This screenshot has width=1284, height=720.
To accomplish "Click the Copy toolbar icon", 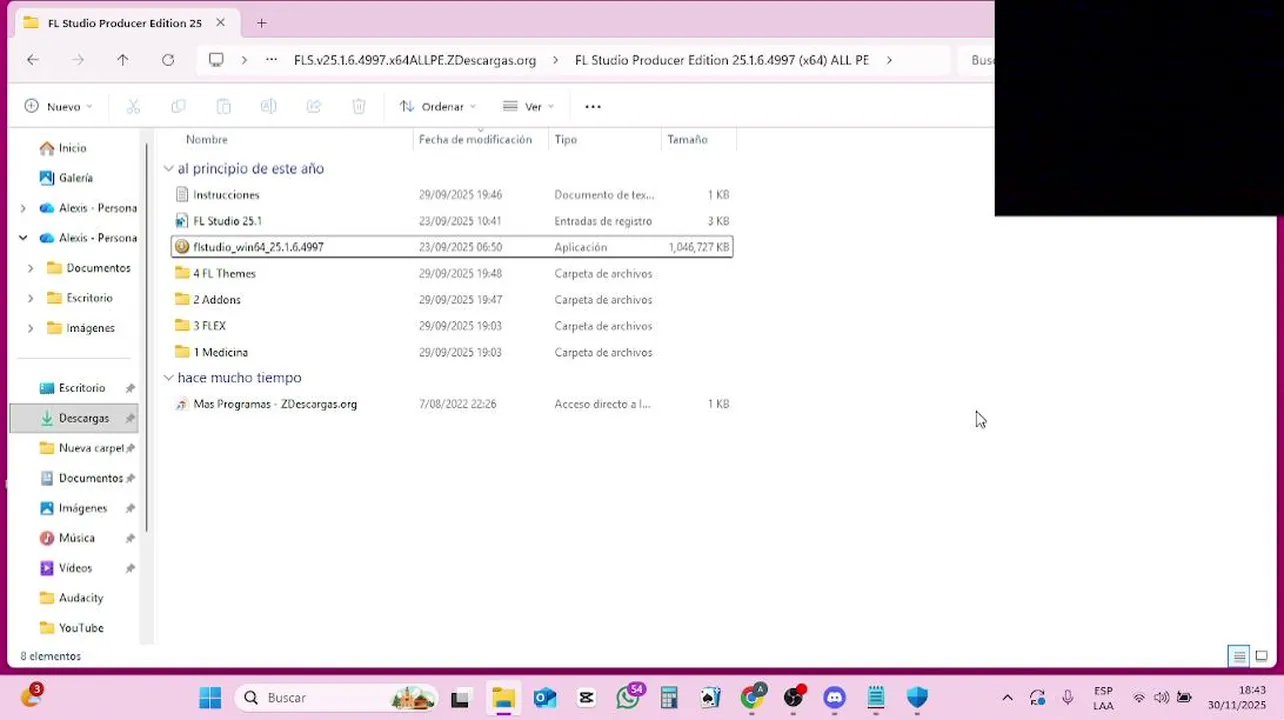I will click(x=178, y=106).
